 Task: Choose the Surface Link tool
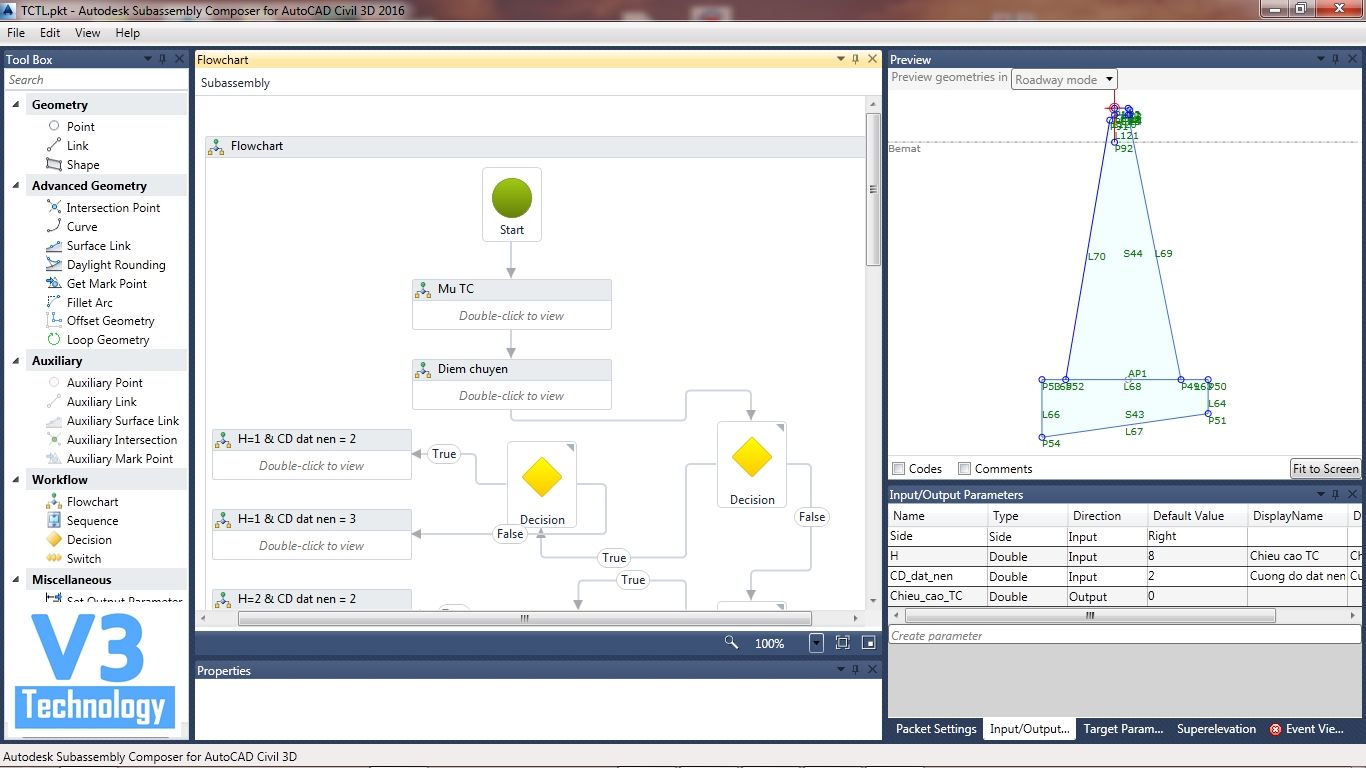(98, 246)
